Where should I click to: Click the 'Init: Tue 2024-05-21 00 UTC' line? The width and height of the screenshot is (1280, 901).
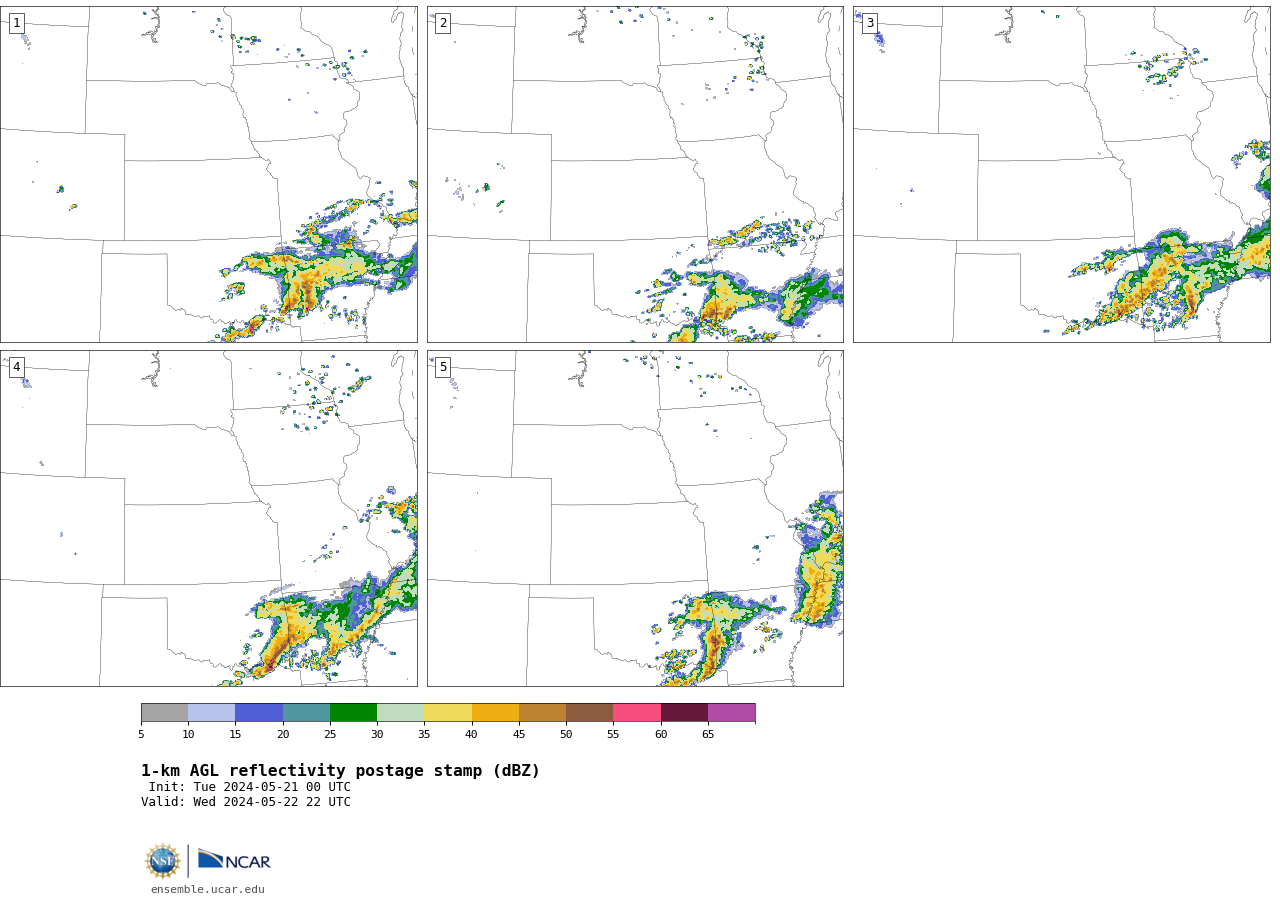[x=250, y=787]
